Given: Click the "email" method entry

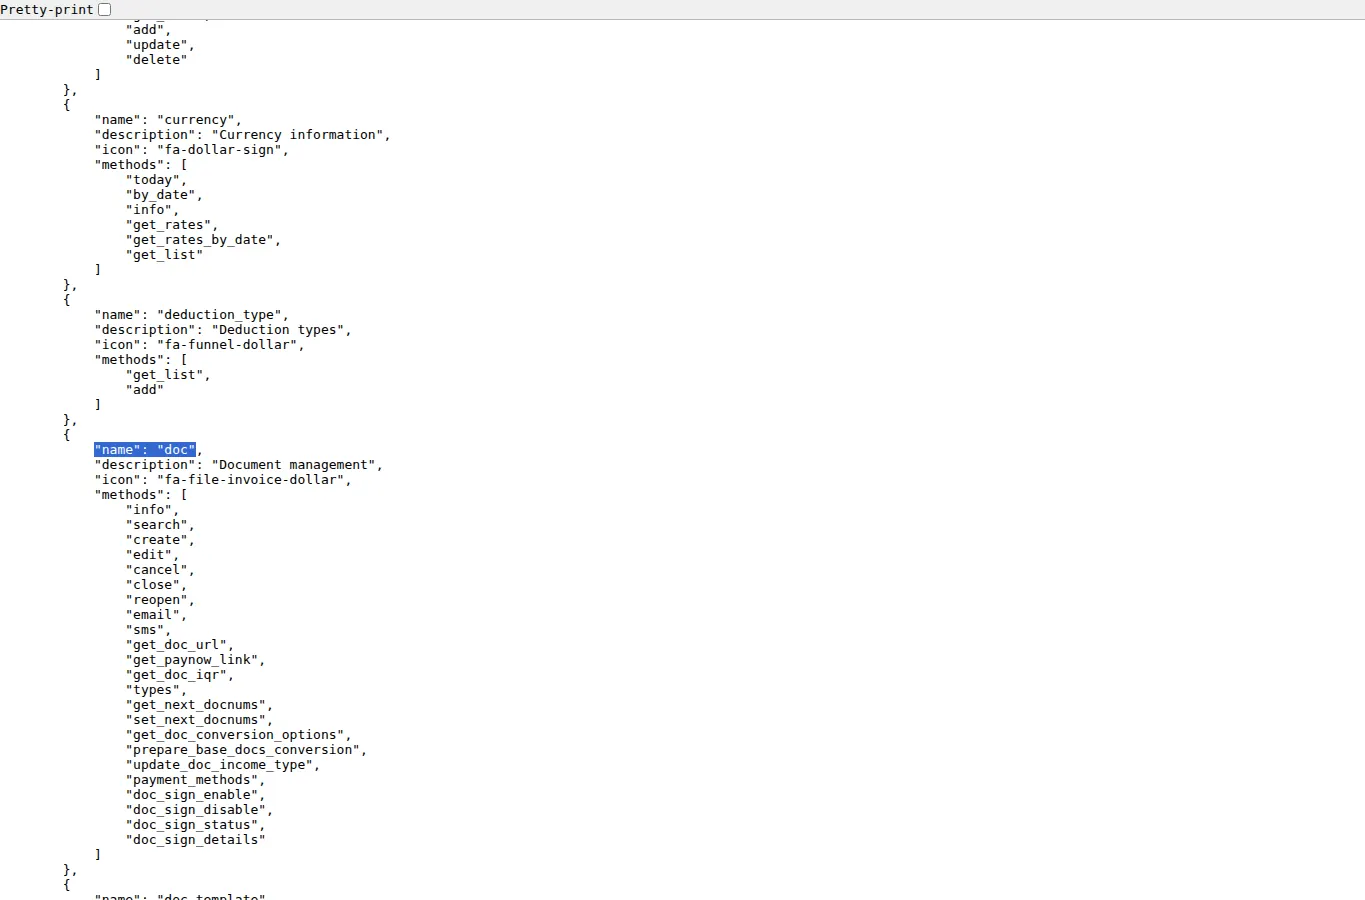Looking at the screenshot, I should [152, 615].
